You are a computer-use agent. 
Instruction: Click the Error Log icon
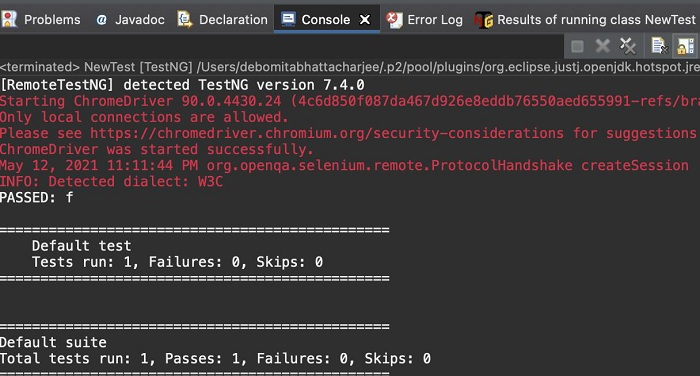[x=394, y=20]
